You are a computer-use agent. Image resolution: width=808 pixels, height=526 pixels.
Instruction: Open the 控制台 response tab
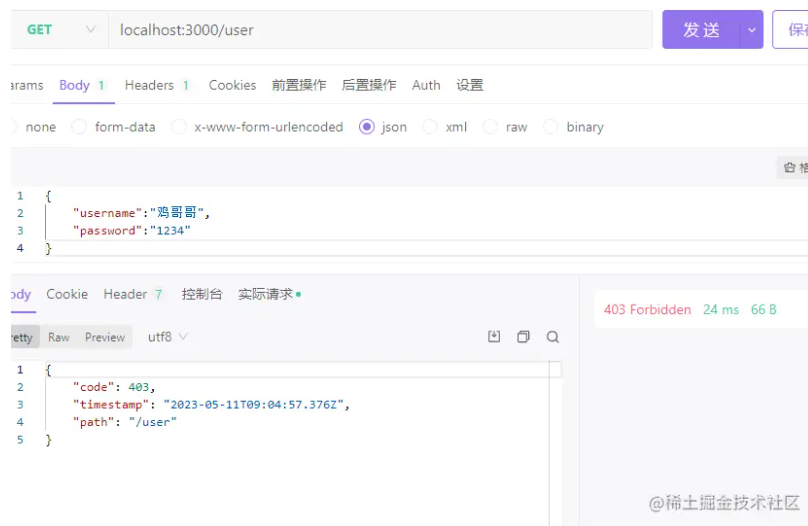(202, 294)
